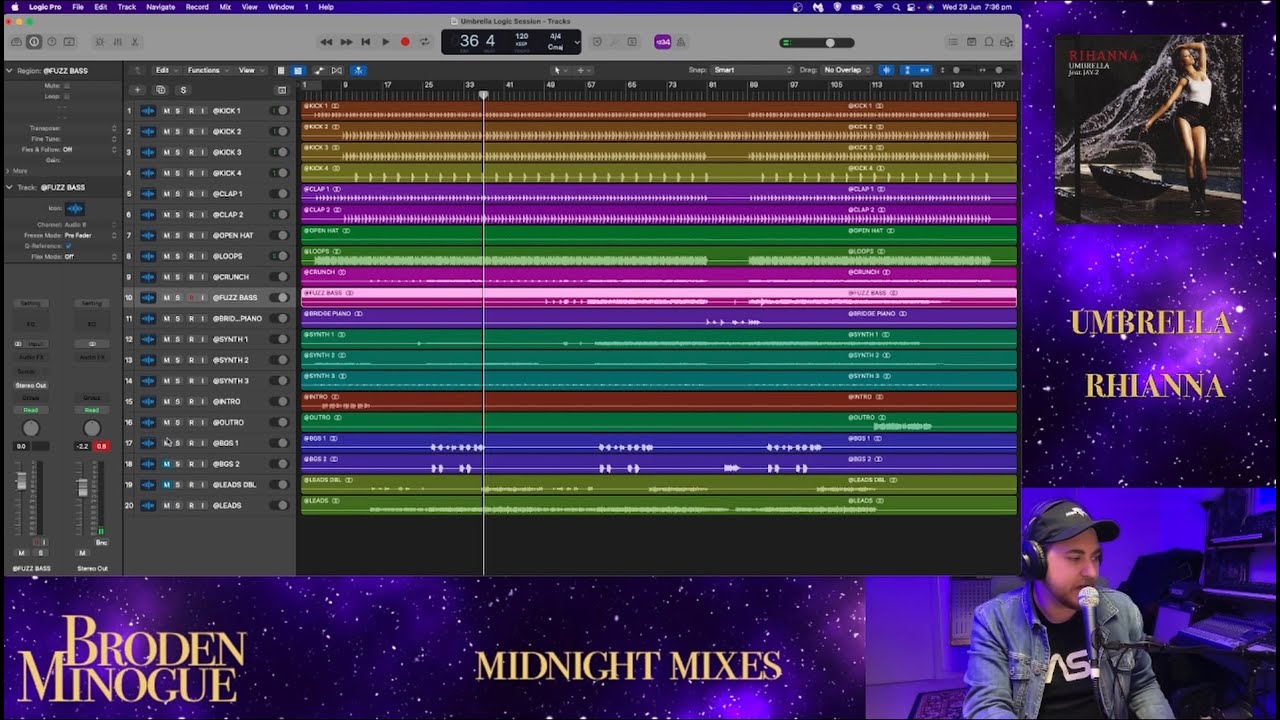Toggle the metronome click button

681,42
